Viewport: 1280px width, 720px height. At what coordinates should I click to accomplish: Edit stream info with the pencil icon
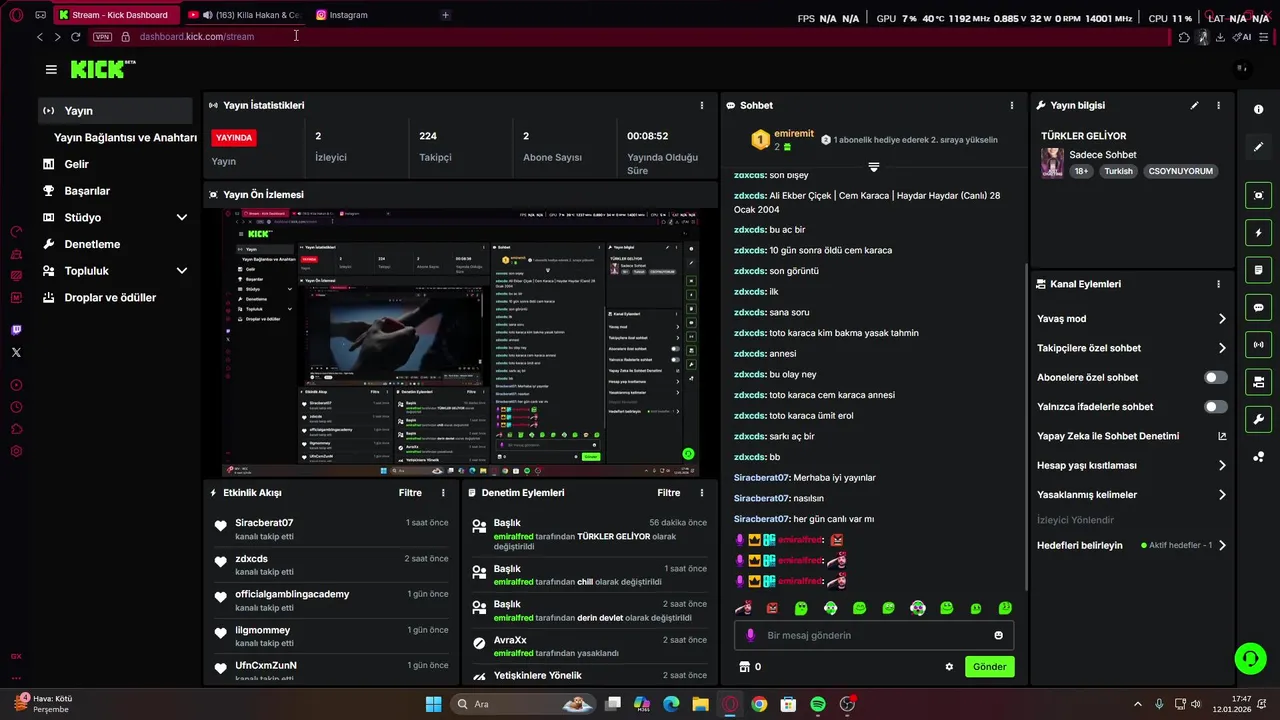(x=1194, y=105)
